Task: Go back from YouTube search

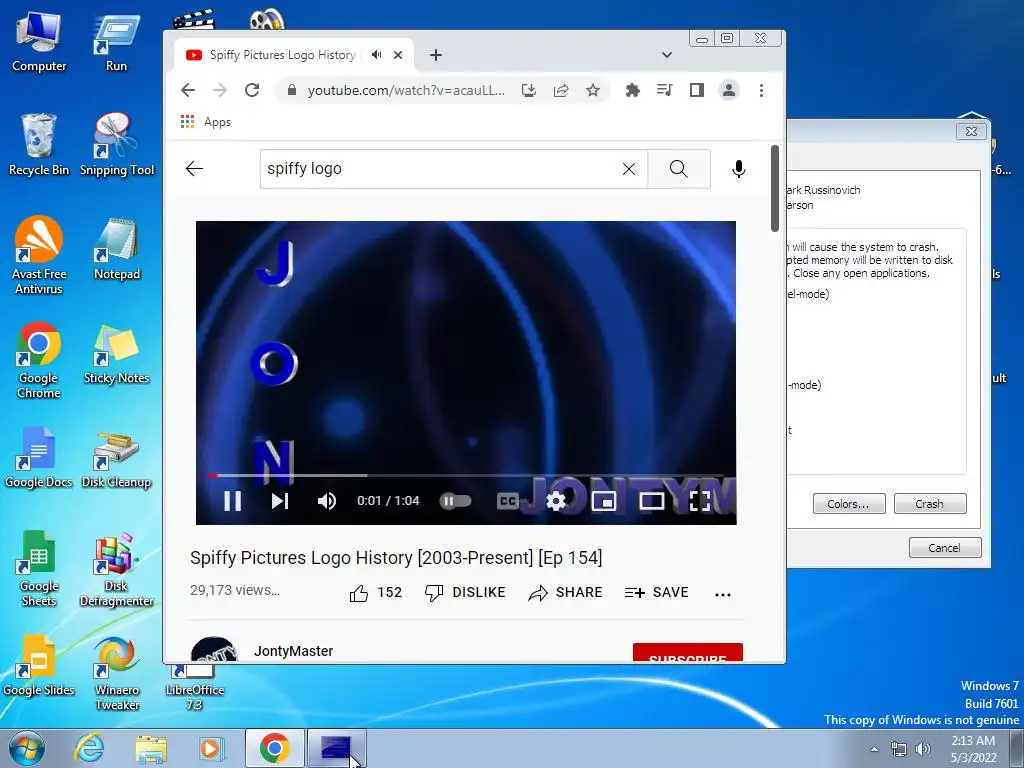Action: (195, 168)
